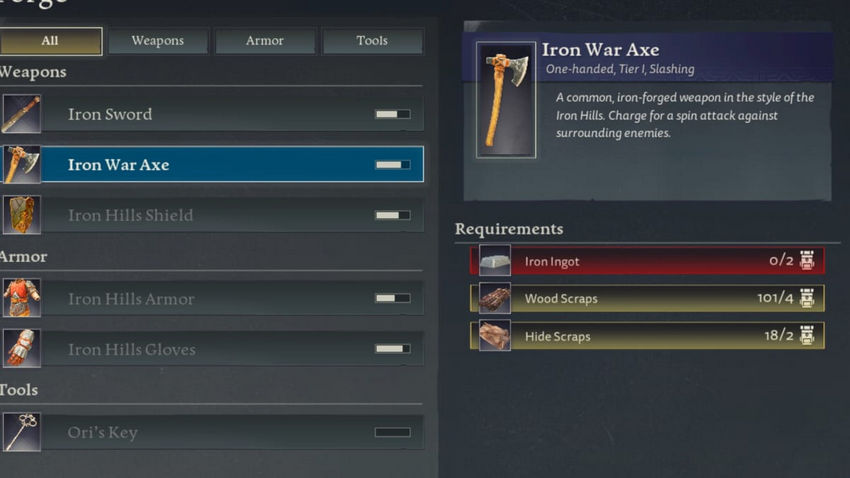Screen dimensions: 850x478
Task: Click the Iron Hills Armor icon
Action: tap(21, 298)
